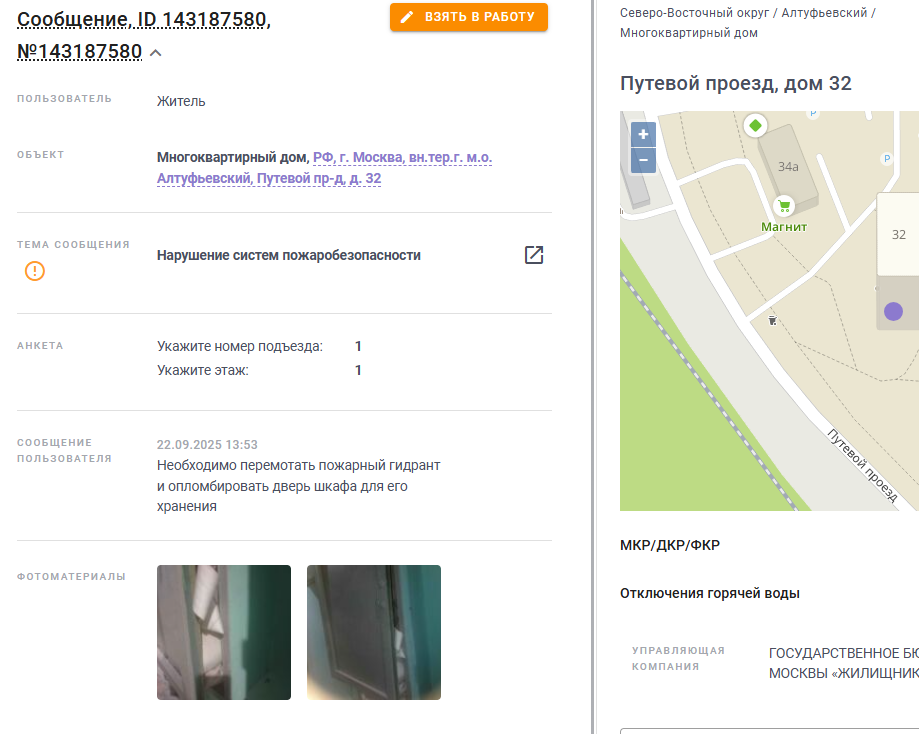Viewport: 919px width, 734px height.
Task: Expand the Отключения горячей воды section
Action: coord(710,593)
